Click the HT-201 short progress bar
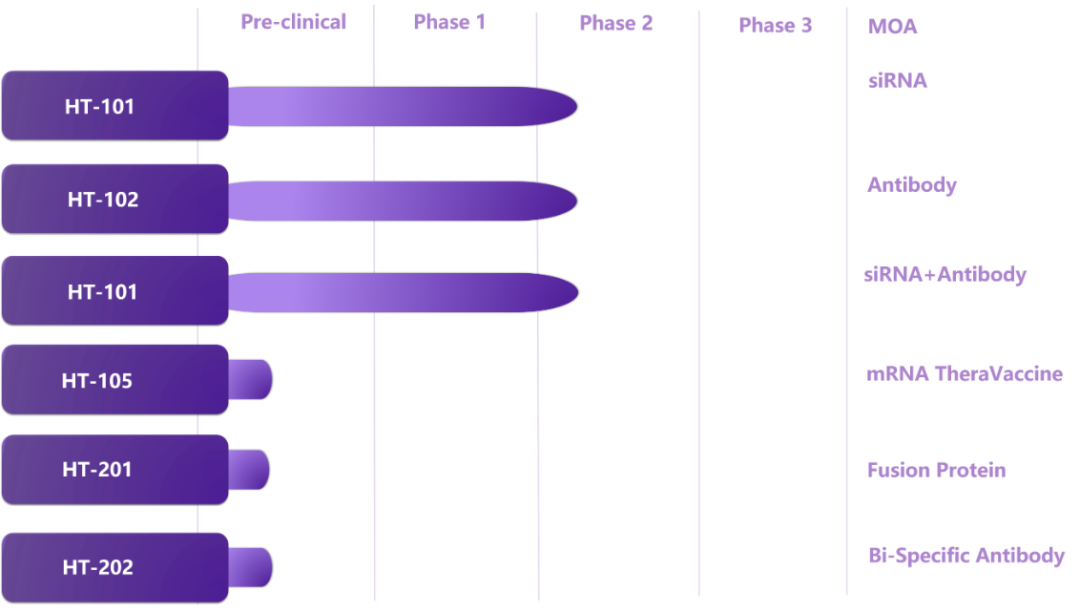The image size is (1080, 613). pyautogui.click(x=249, y=470)
